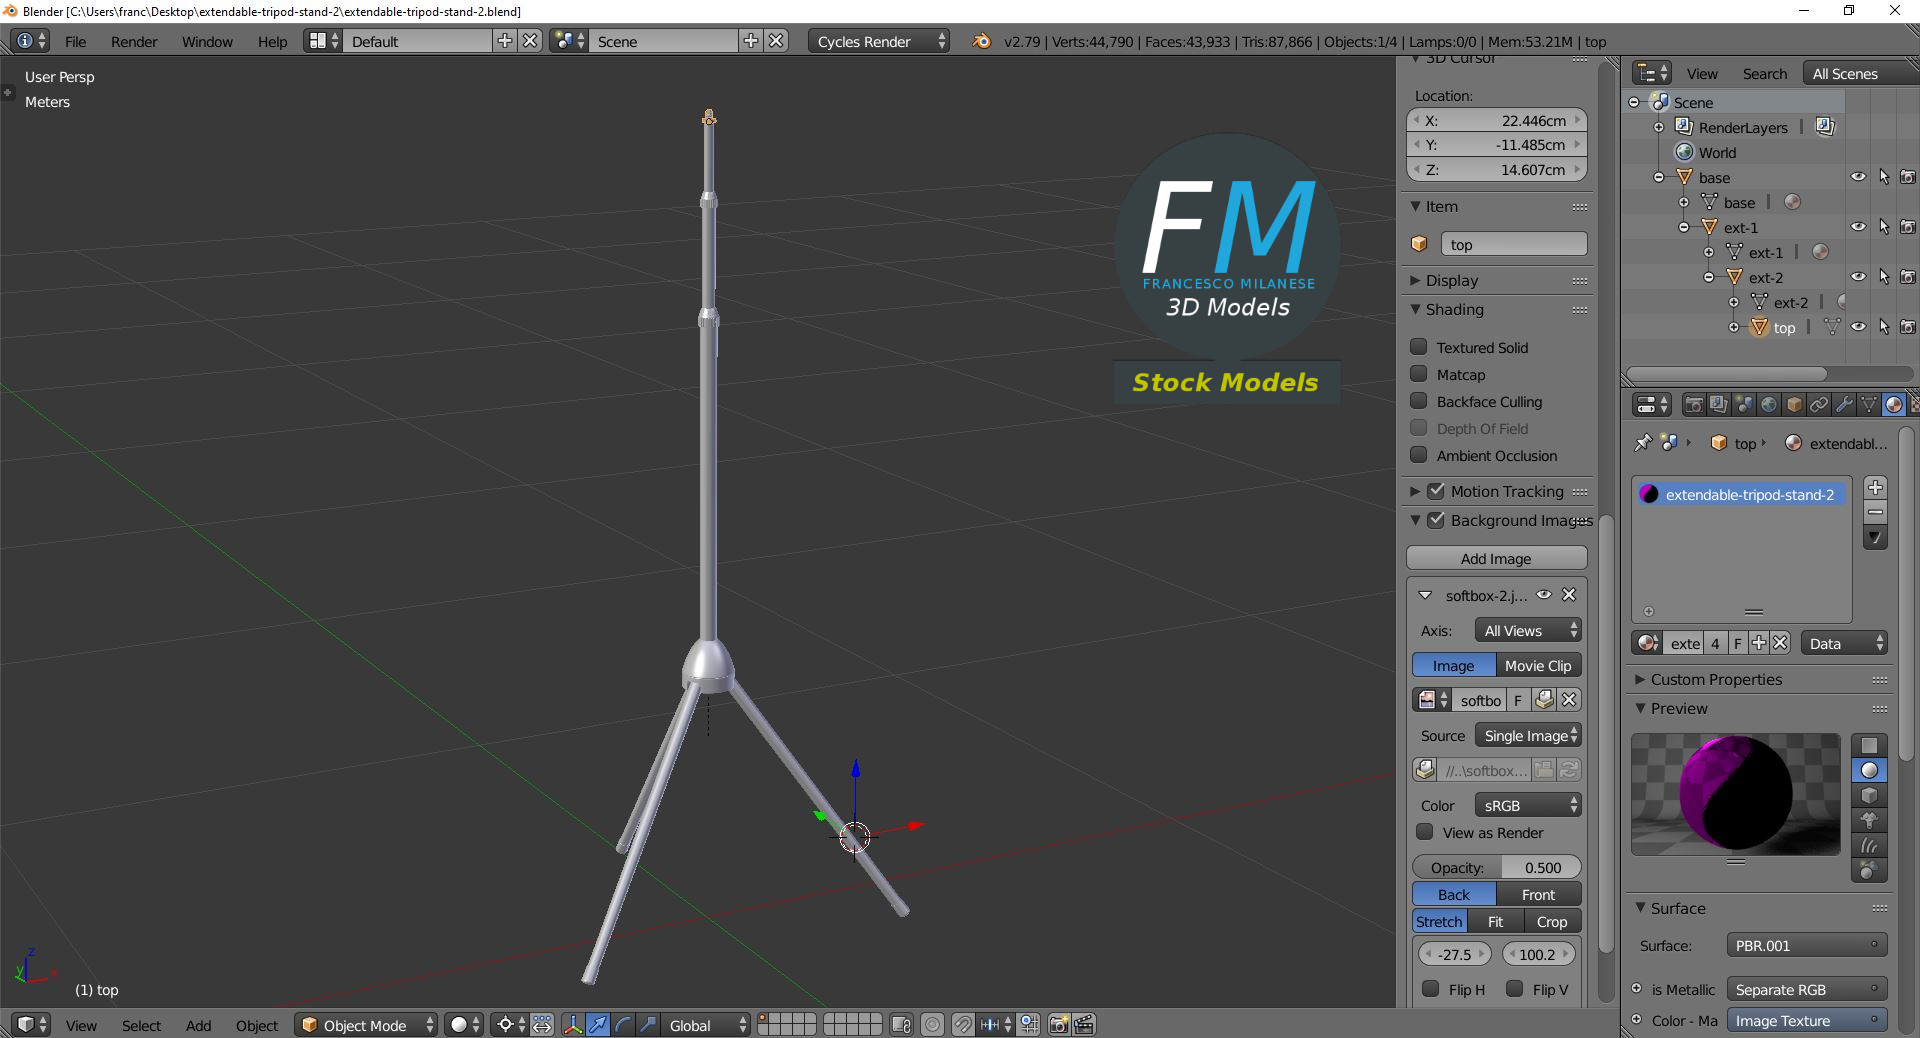The height and width of the screenshot is (1038, 1920).
Task: Select the scale manipulator icon
Action: (x=648, y=1025)
